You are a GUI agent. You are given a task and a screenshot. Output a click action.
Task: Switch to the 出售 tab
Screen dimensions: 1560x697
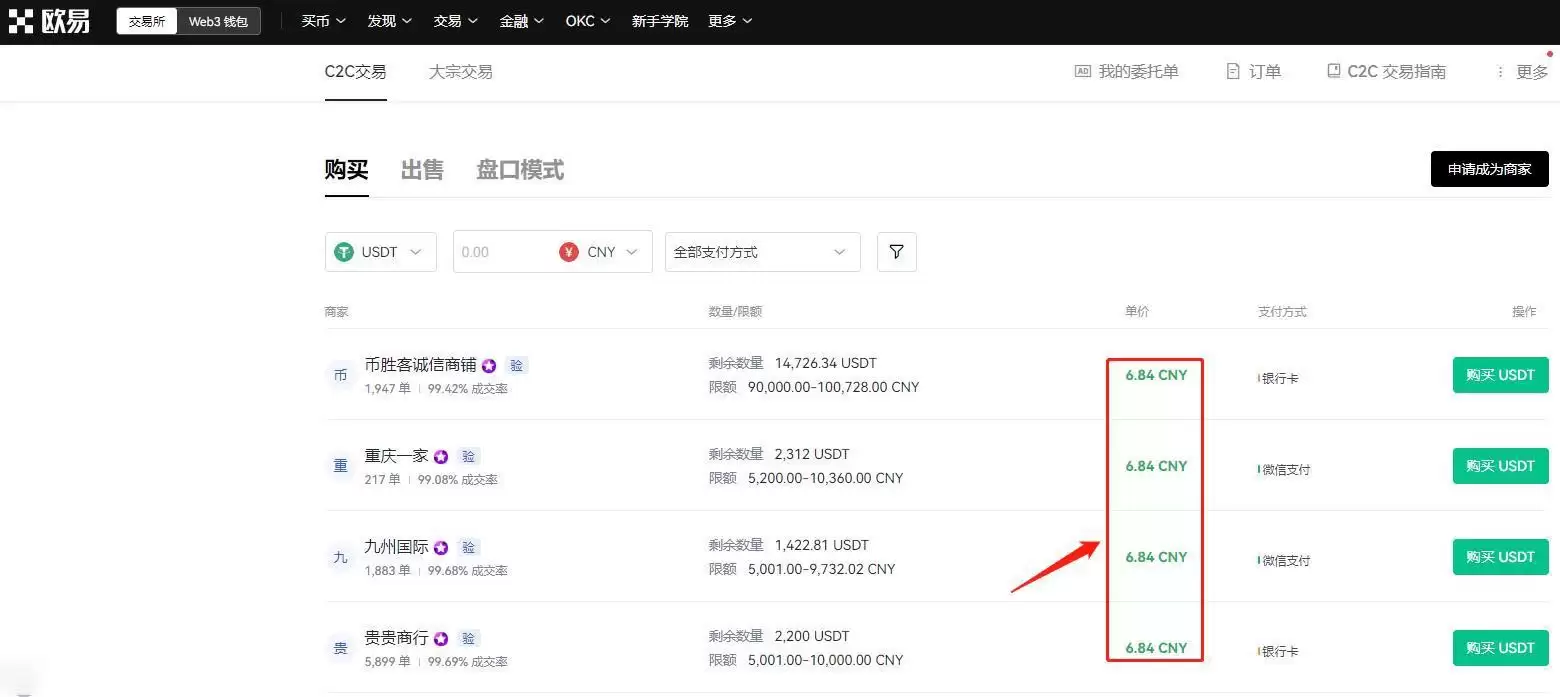(x=421, y=169)
